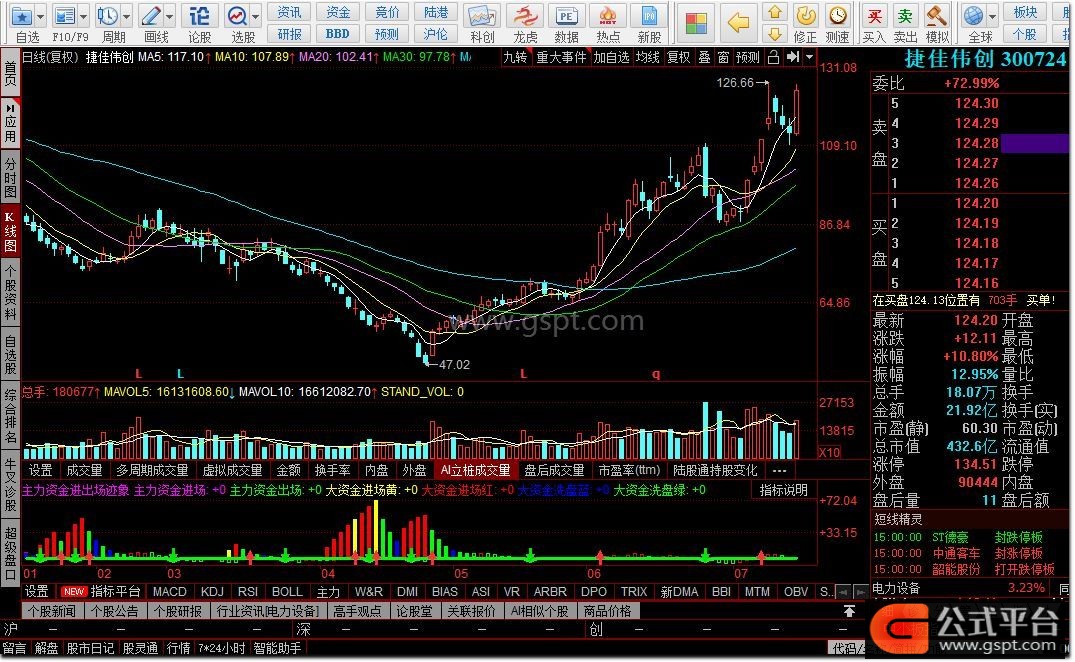This screenshot has width=1075, height=662.
Task: Click the 加自选 add to watchlist button
Action: (612, 58)
